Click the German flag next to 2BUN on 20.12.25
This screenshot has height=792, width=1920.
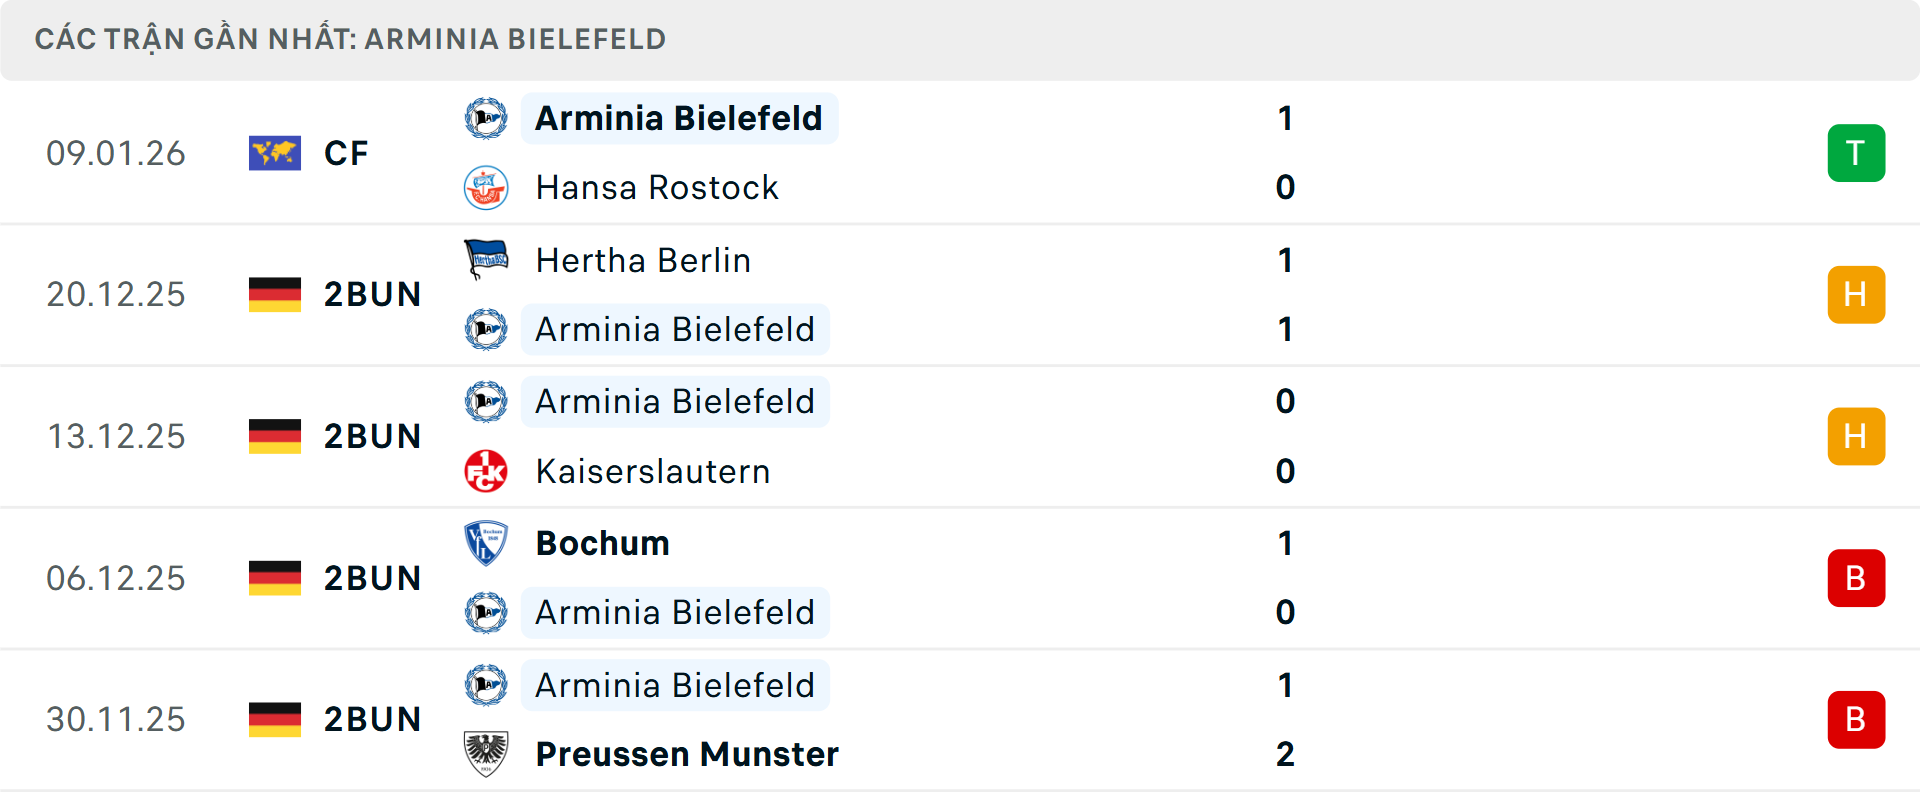click(274, 294)
